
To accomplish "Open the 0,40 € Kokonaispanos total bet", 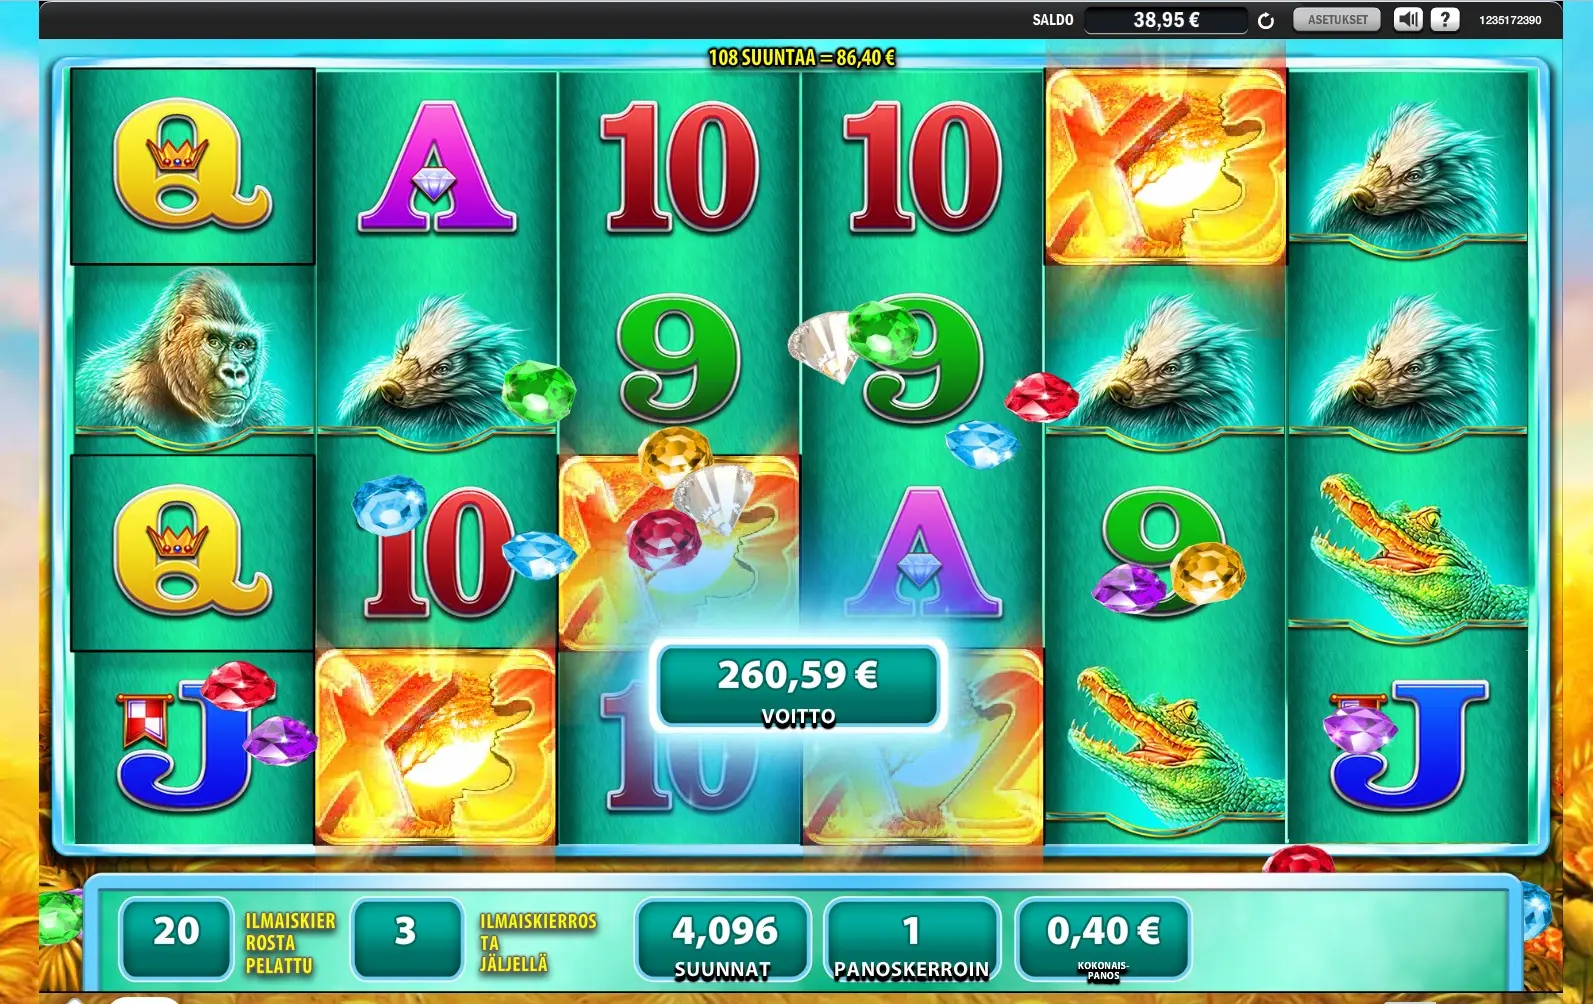I will point(1103,940).
